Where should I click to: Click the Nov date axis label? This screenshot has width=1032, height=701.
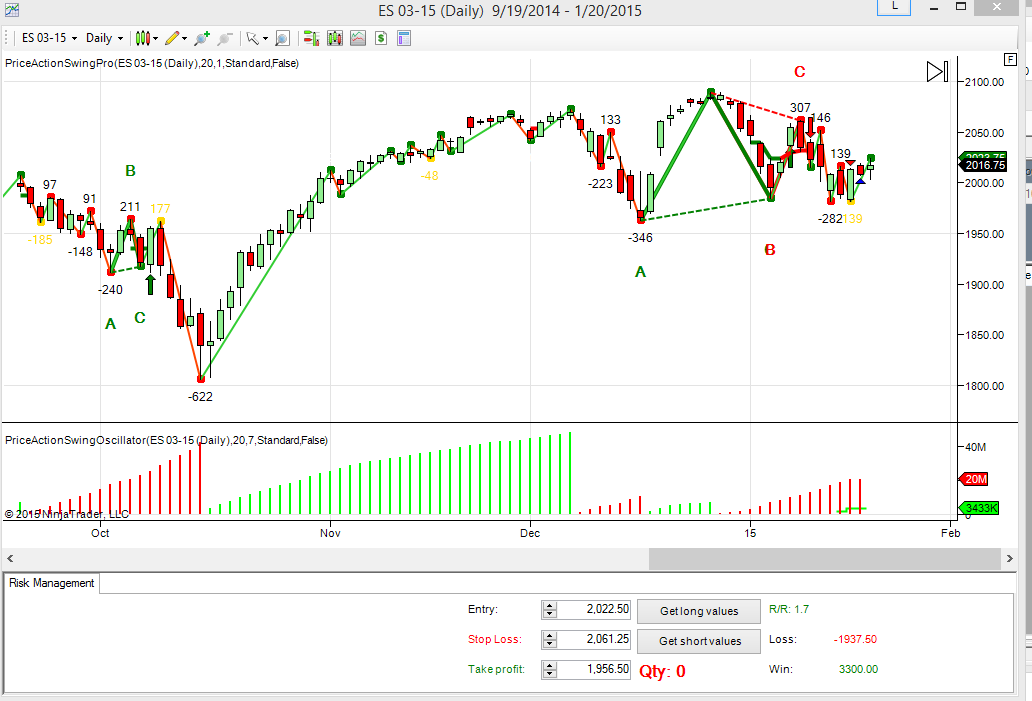click(x=330, y=533)
